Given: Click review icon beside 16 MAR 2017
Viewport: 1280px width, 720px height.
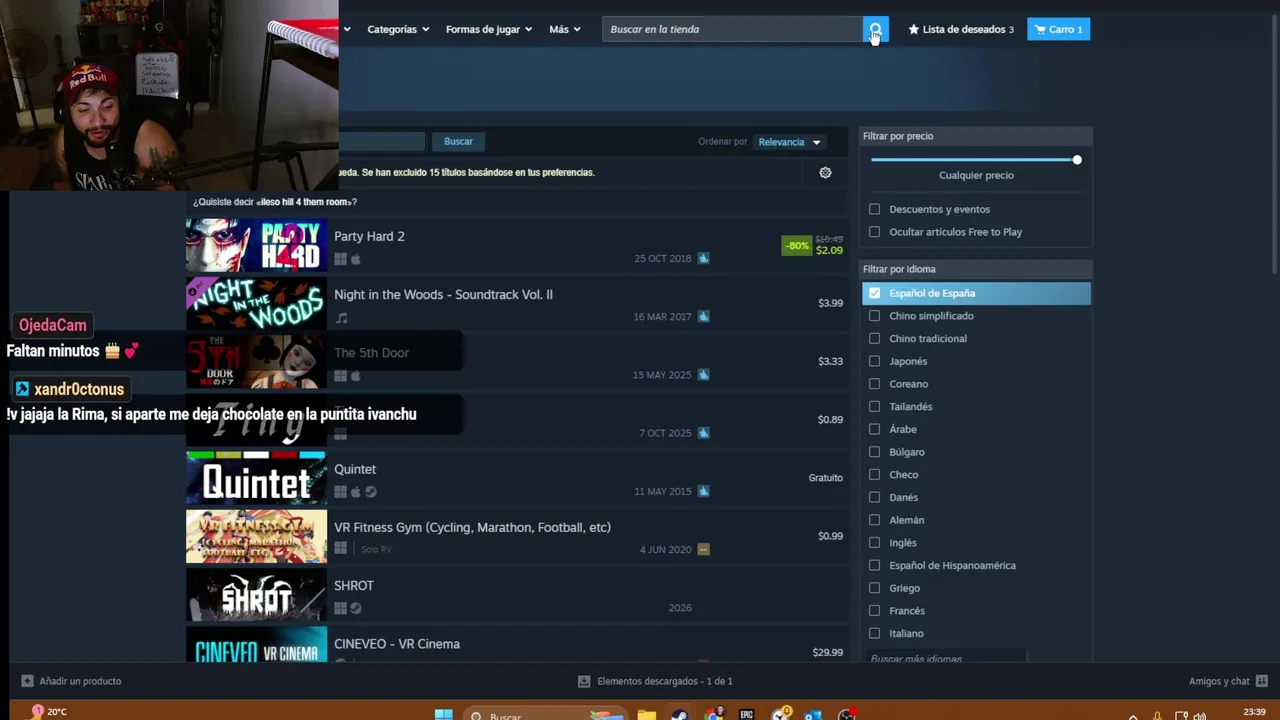Looking at the screenshot, I should (703, 316).
